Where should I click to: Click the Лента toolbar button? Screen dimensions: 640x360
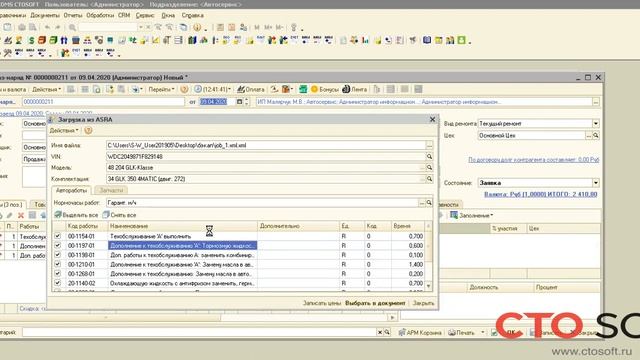[355, 89]
